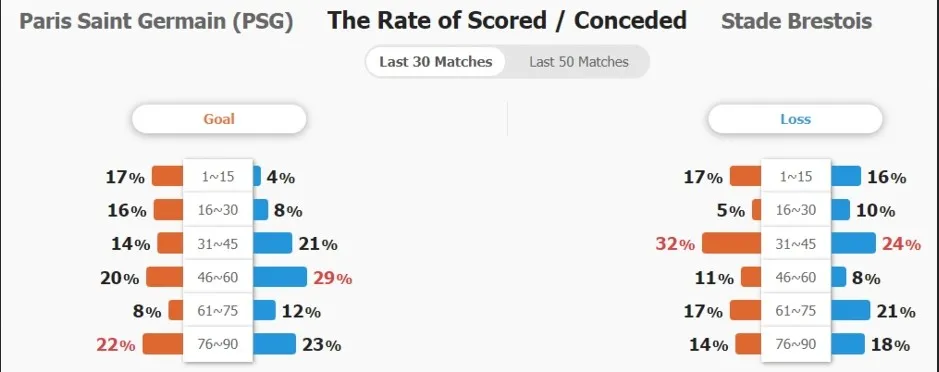Viewport: 939px width, 372px height.
Task: Click the Stade Brestois team name
Action: point(796,22)
